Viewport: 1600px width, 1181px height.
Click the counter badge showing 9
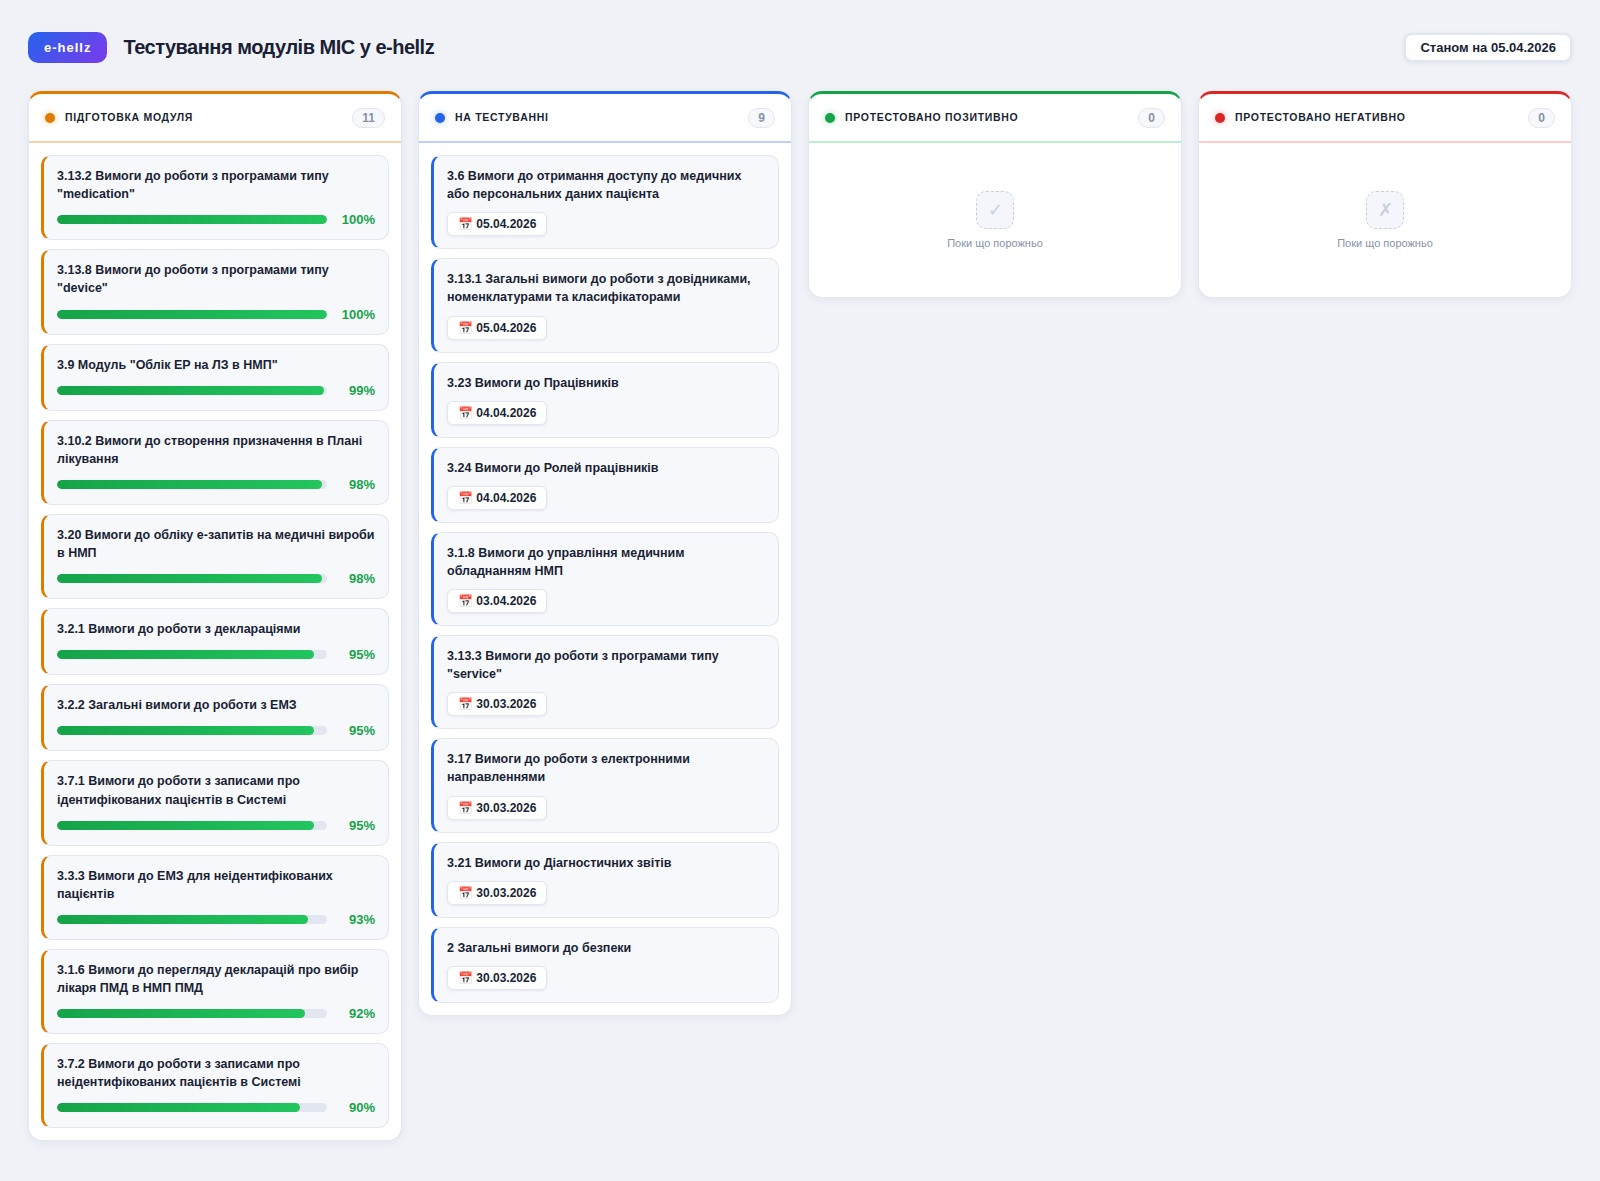[x=761, y=117]
